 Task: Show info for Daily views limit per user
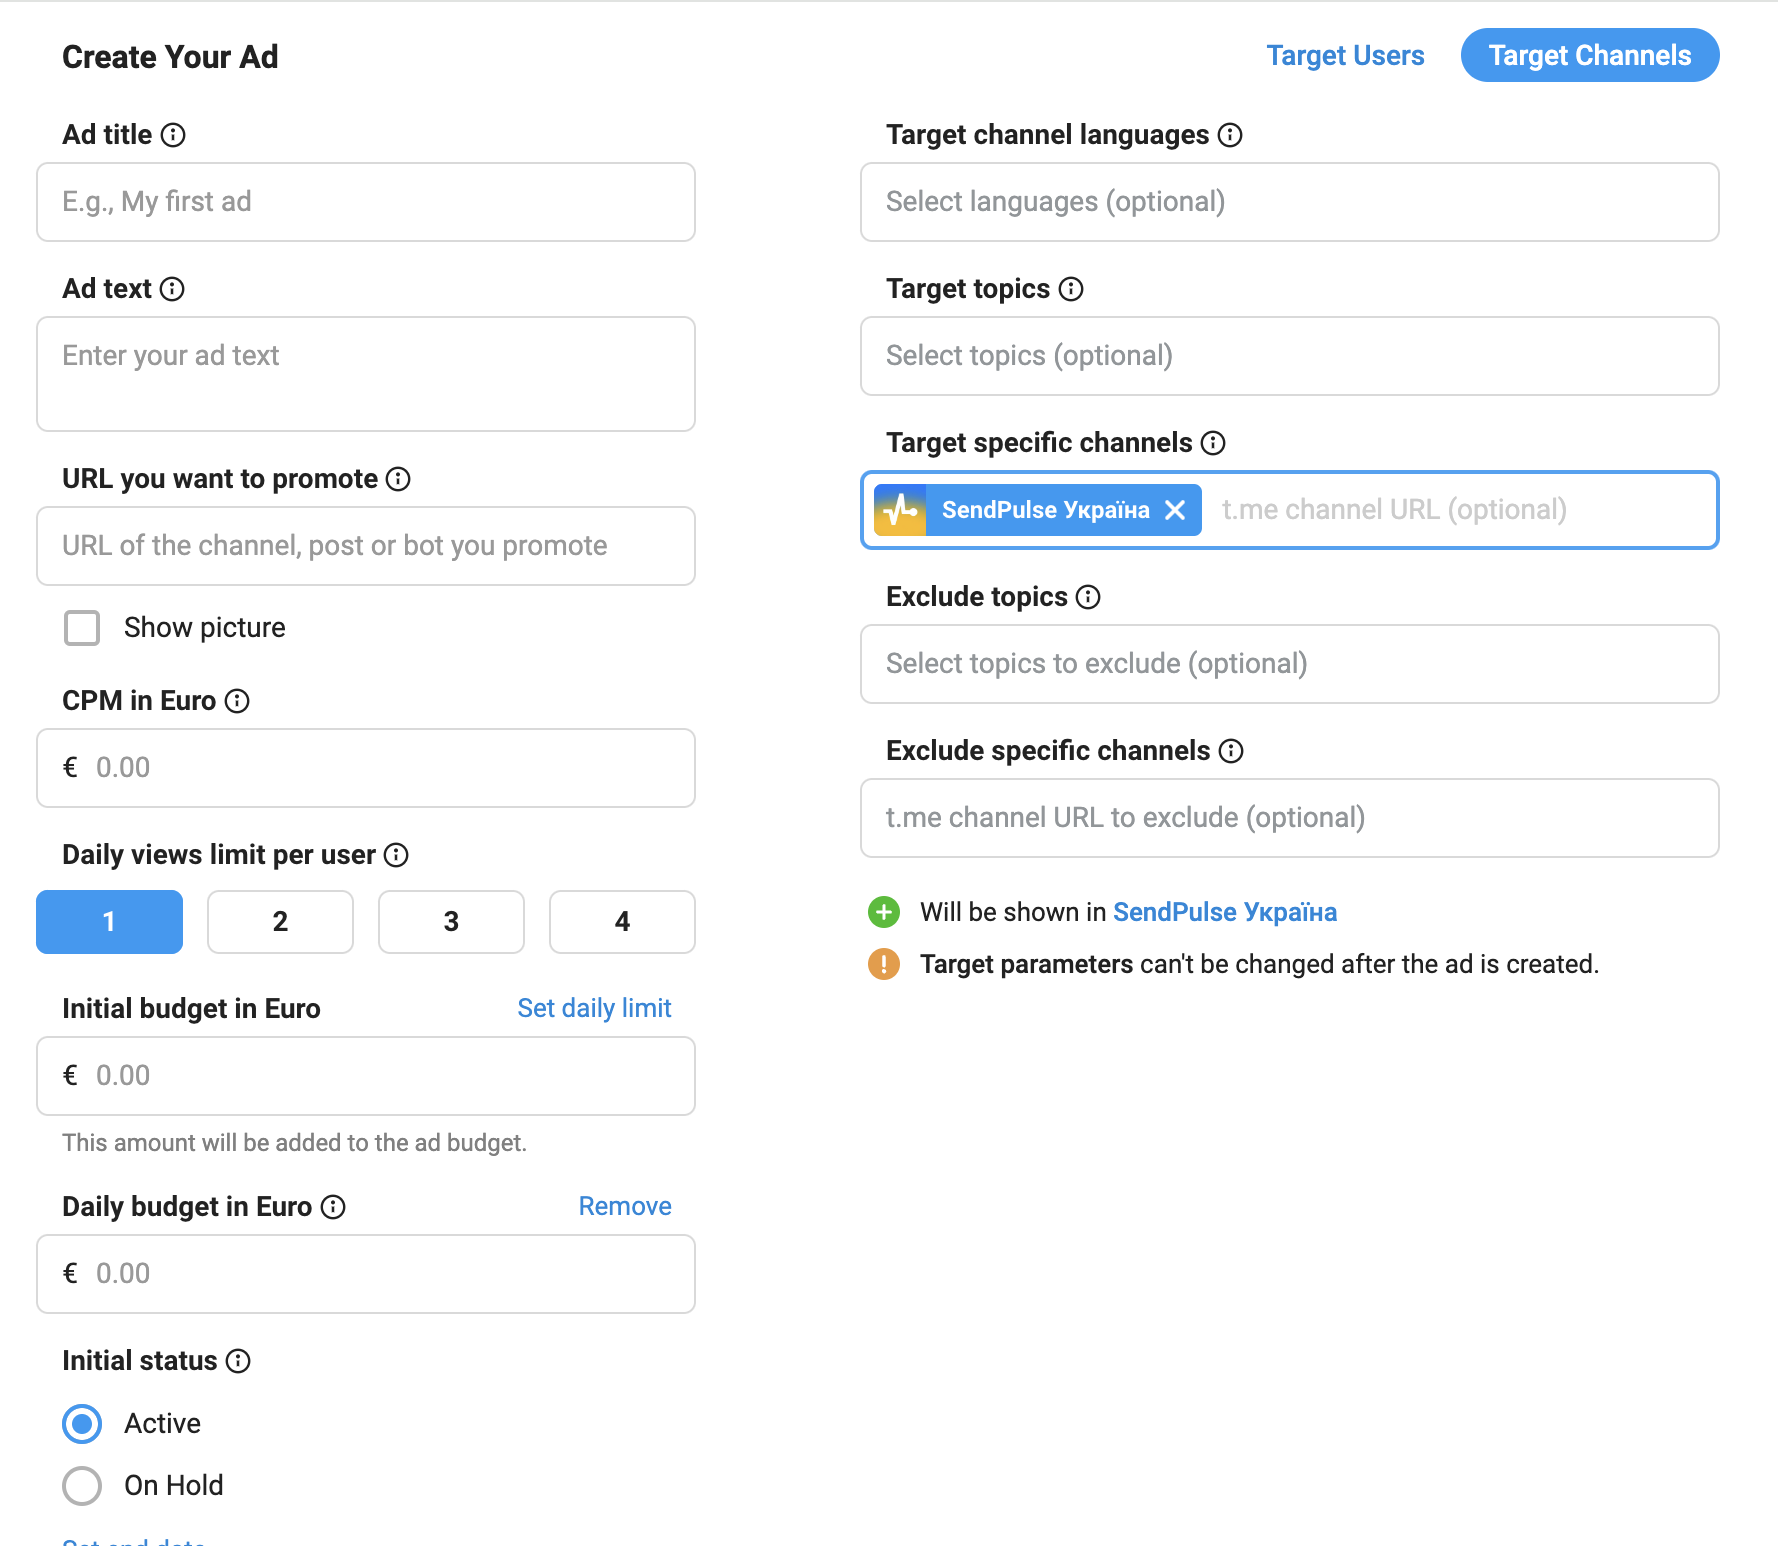click(396, 855)
